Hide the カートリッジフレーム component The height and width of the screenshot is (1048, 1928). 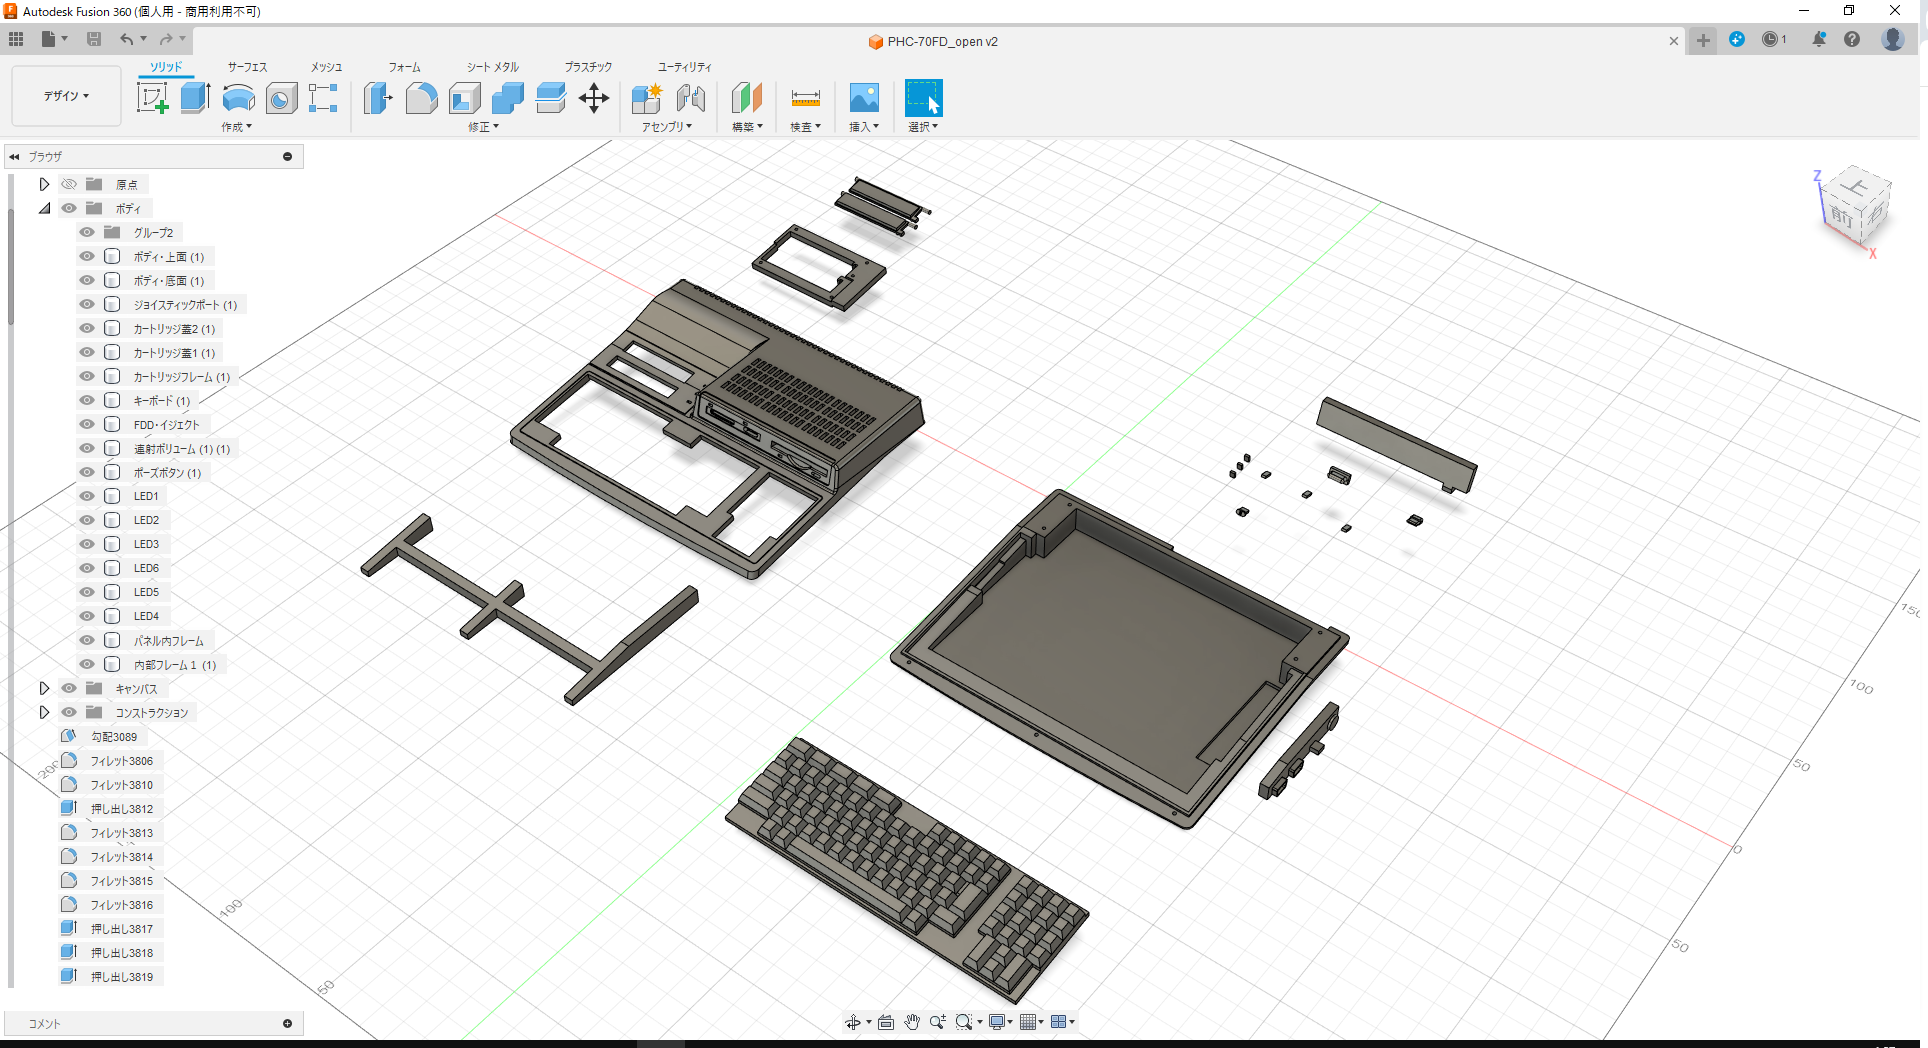87,375
